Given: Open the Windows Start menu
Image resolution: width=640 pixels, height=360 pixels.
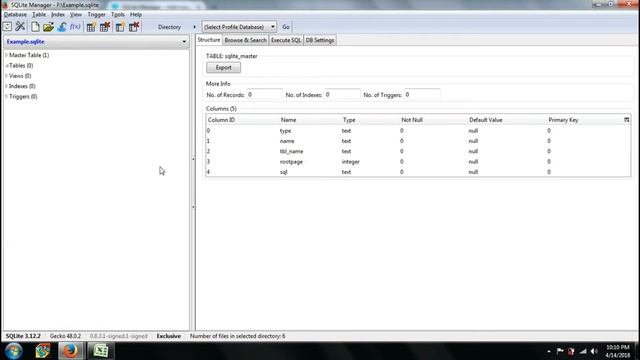Looking at the screenshot, I should pos(13,351).
